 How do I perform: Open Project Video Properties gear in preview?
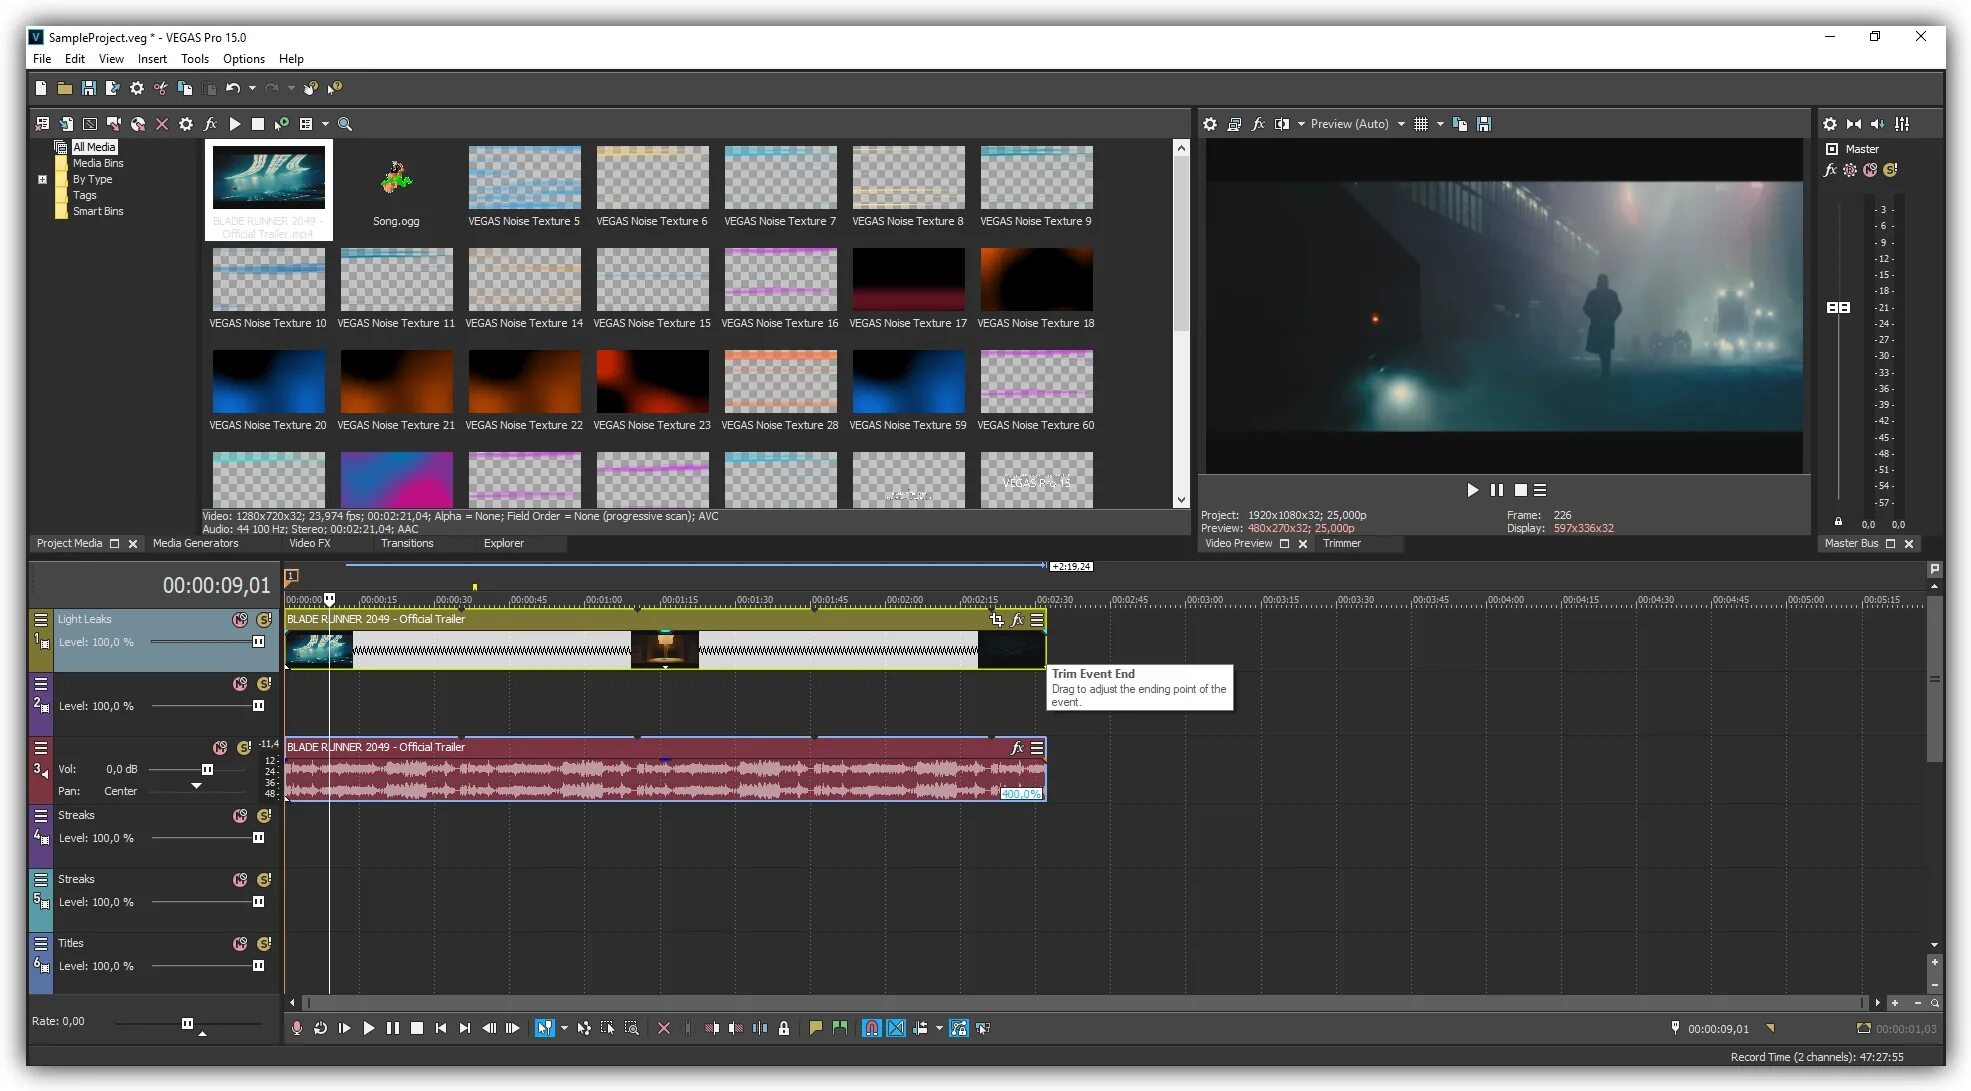pos(1210,124)
